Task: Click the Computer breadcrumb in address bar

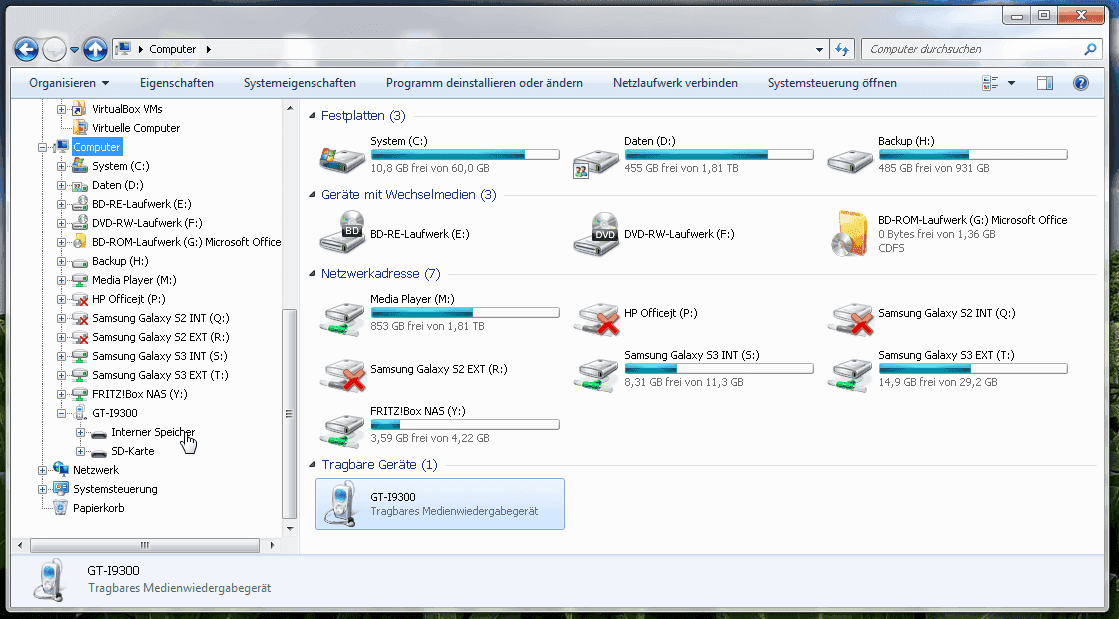Action: pos(173,49)
